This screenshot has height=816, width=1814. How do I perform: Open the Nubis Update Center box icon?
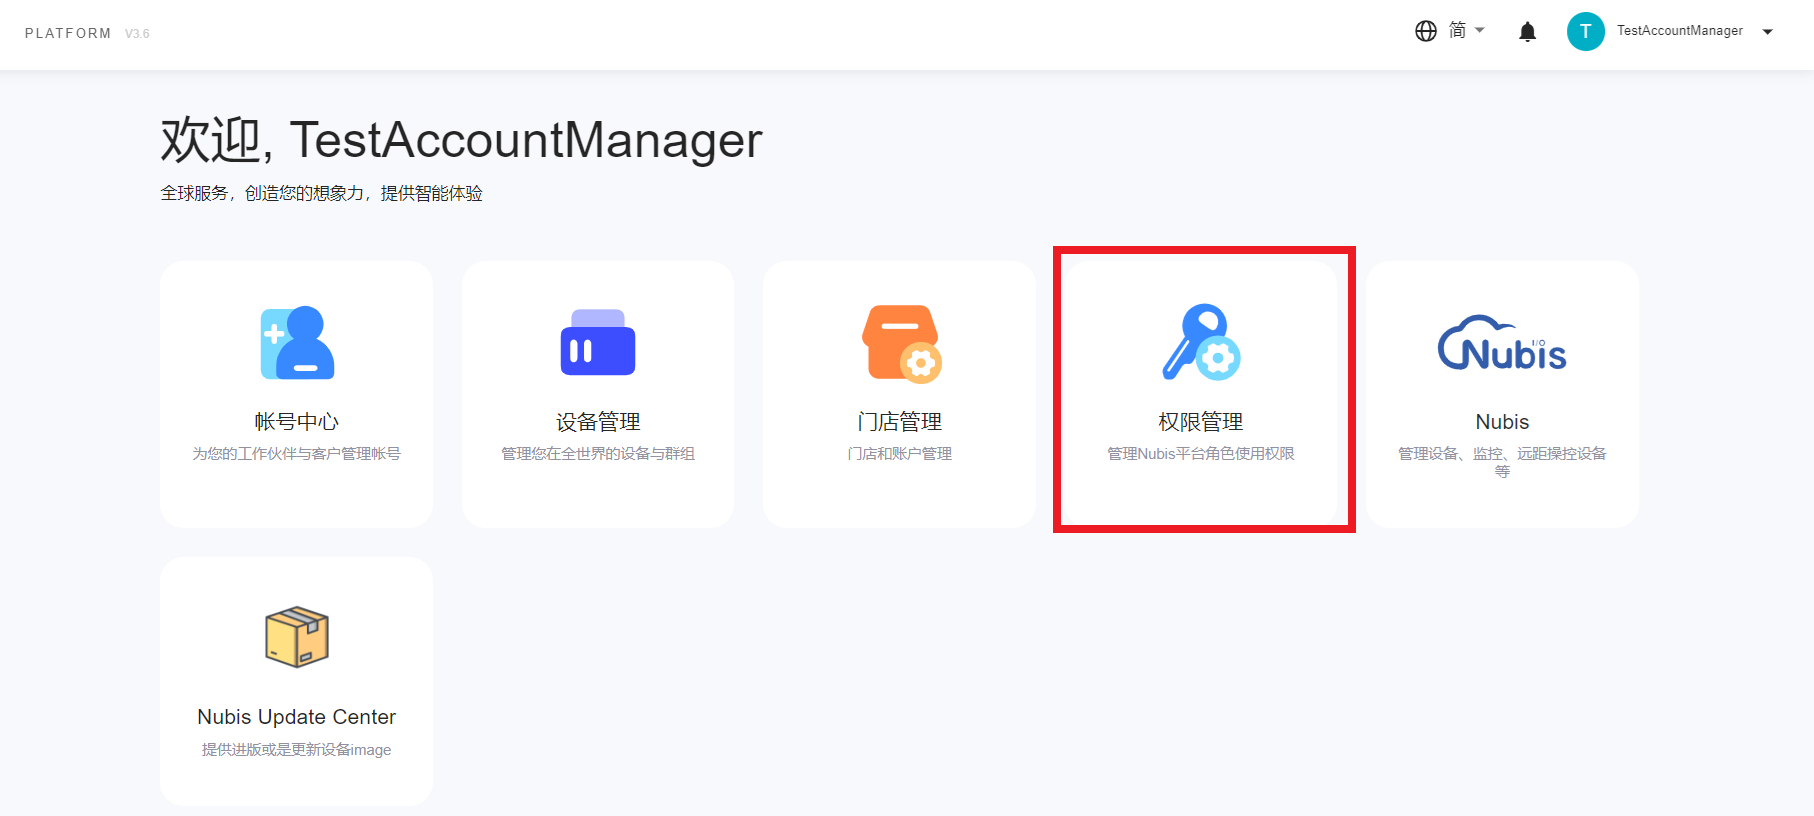pyautogui.click(x=297, y=637)
